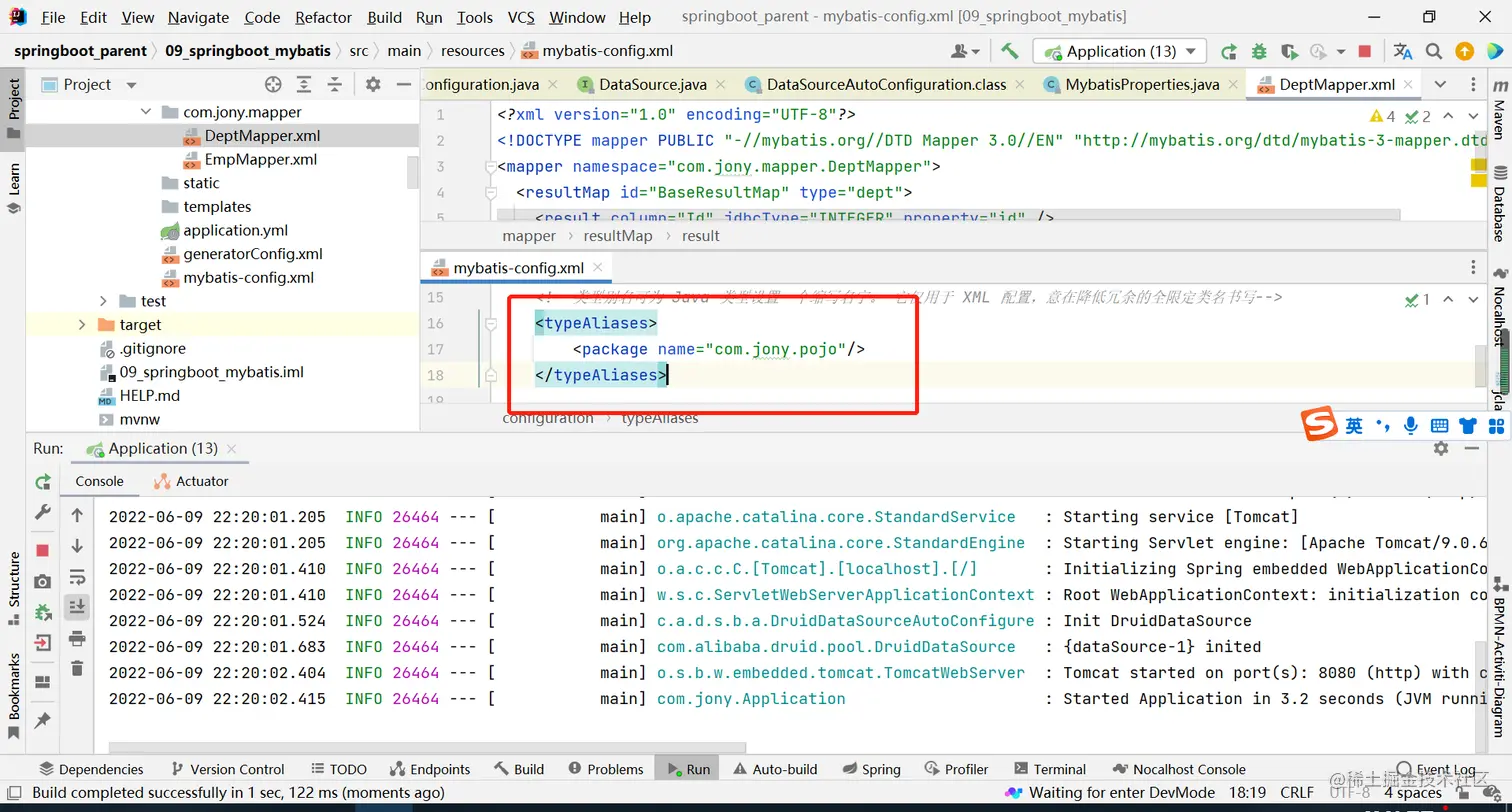1512x812 pixels.
Task: Select opened file in Project tree (target icon)
Action: 273,85
